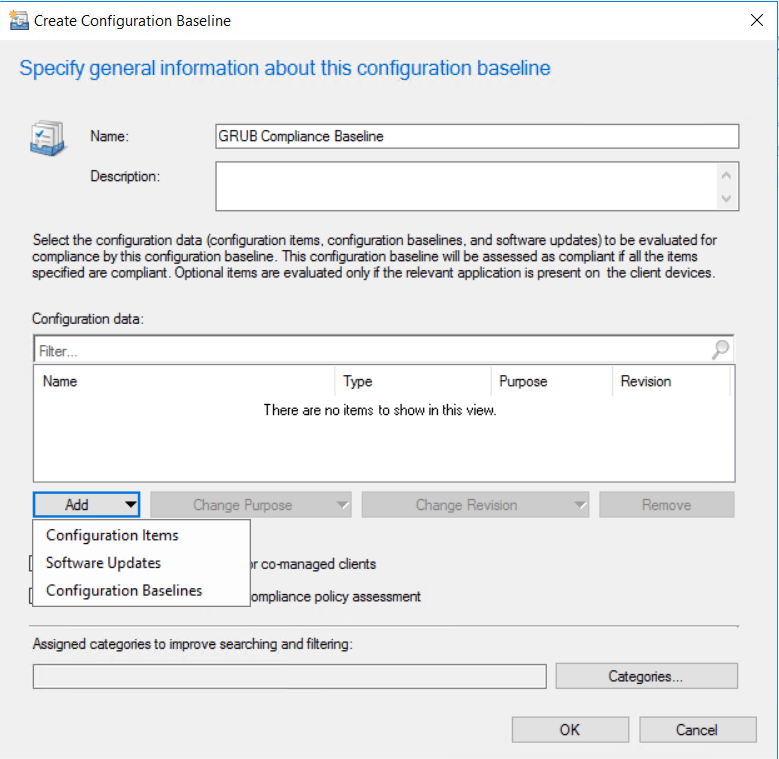Click the title bar Create Configuration Baseline icon

(18, 21)
